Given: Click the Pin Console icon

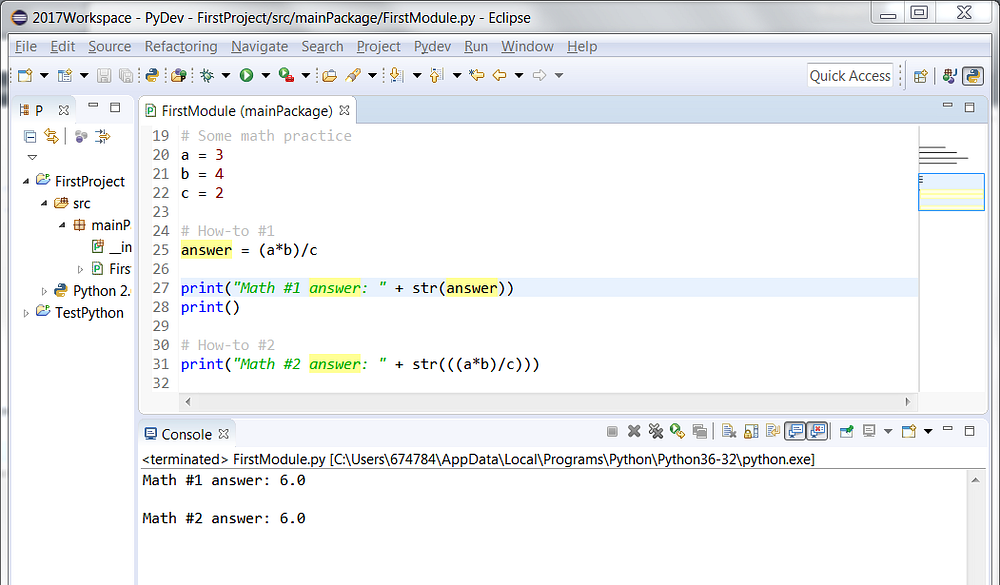Looking at the screenshot, I should point(846,432).
